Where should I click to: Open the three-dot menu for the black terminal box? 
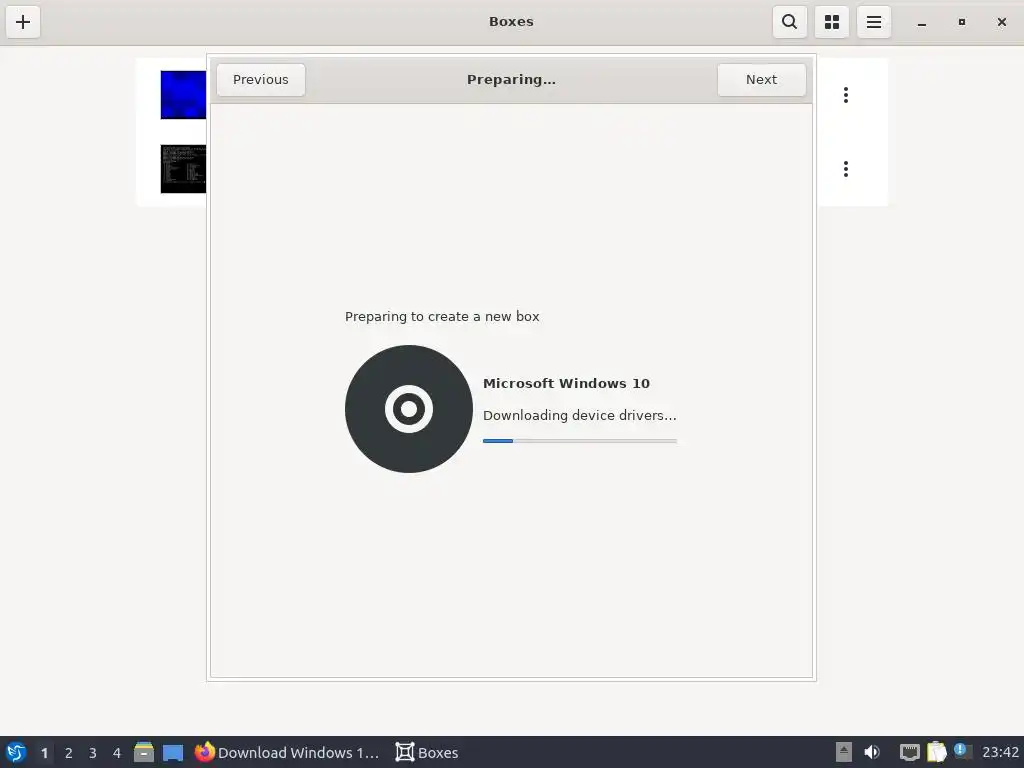pyautogui.click(x=846, y=169)
